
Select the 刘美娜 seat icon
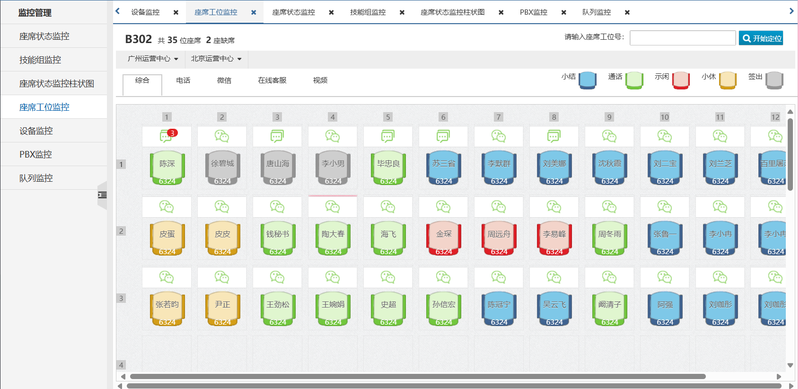pyautogui.click(x=554, y=167)
